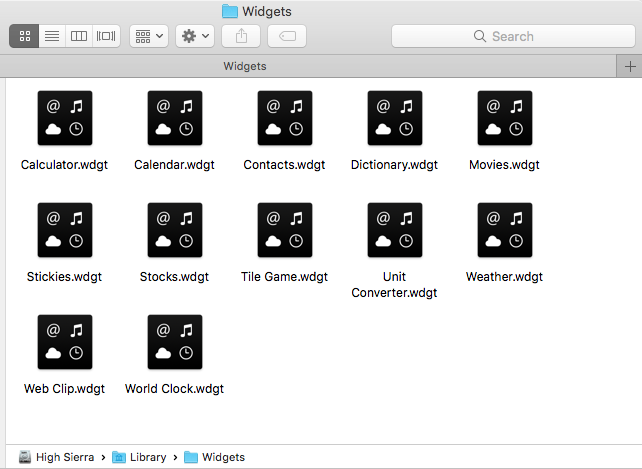642x469 pixels.
Task: Open the Action gear menu
Action: [x=195, y=36]
